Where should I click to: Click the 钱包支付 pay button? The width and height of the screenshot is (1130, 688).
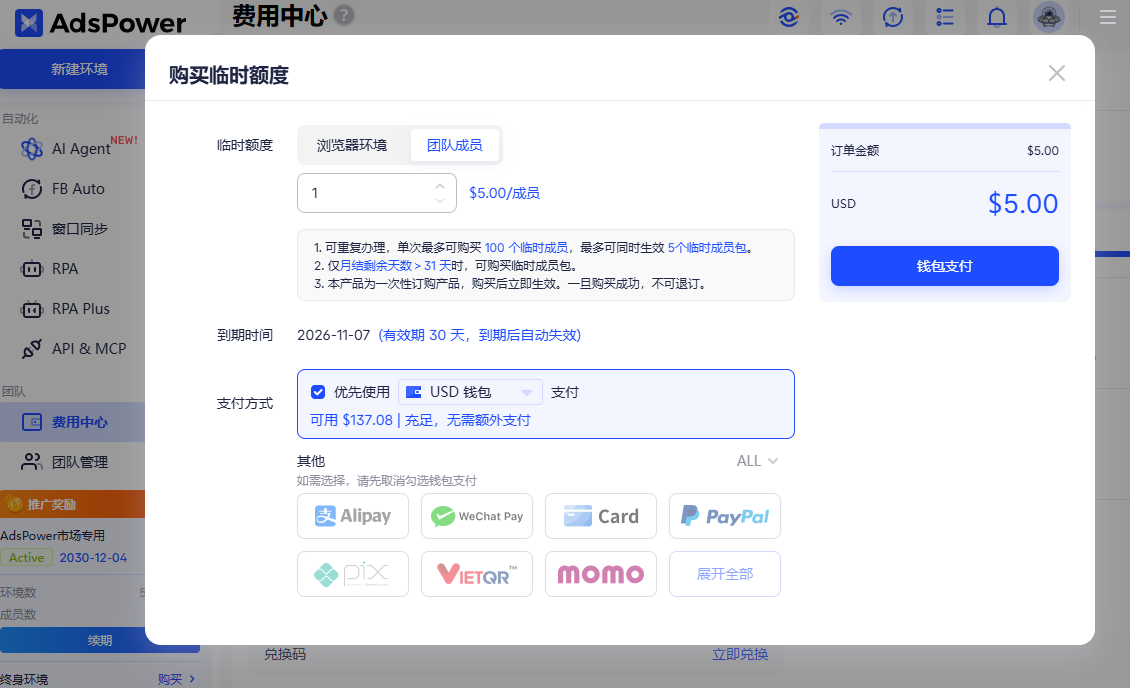(945, 266)
